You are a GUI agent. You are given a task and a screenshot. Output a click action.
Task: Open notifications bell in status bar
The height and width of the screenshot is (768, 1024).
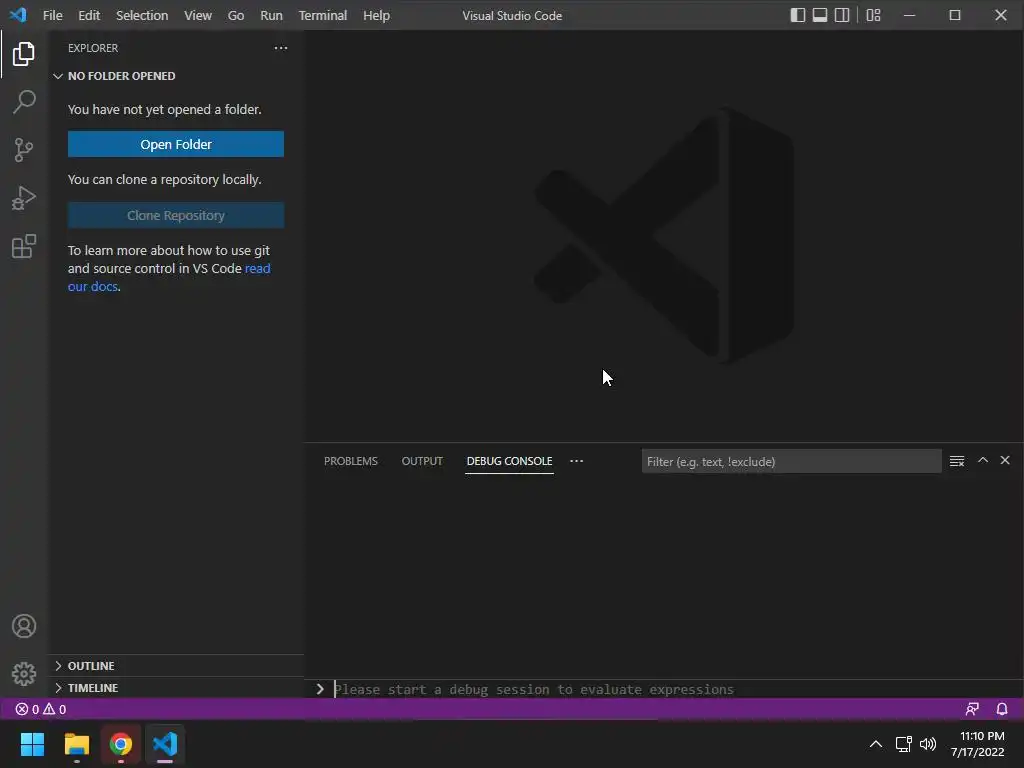[1002, 709]
